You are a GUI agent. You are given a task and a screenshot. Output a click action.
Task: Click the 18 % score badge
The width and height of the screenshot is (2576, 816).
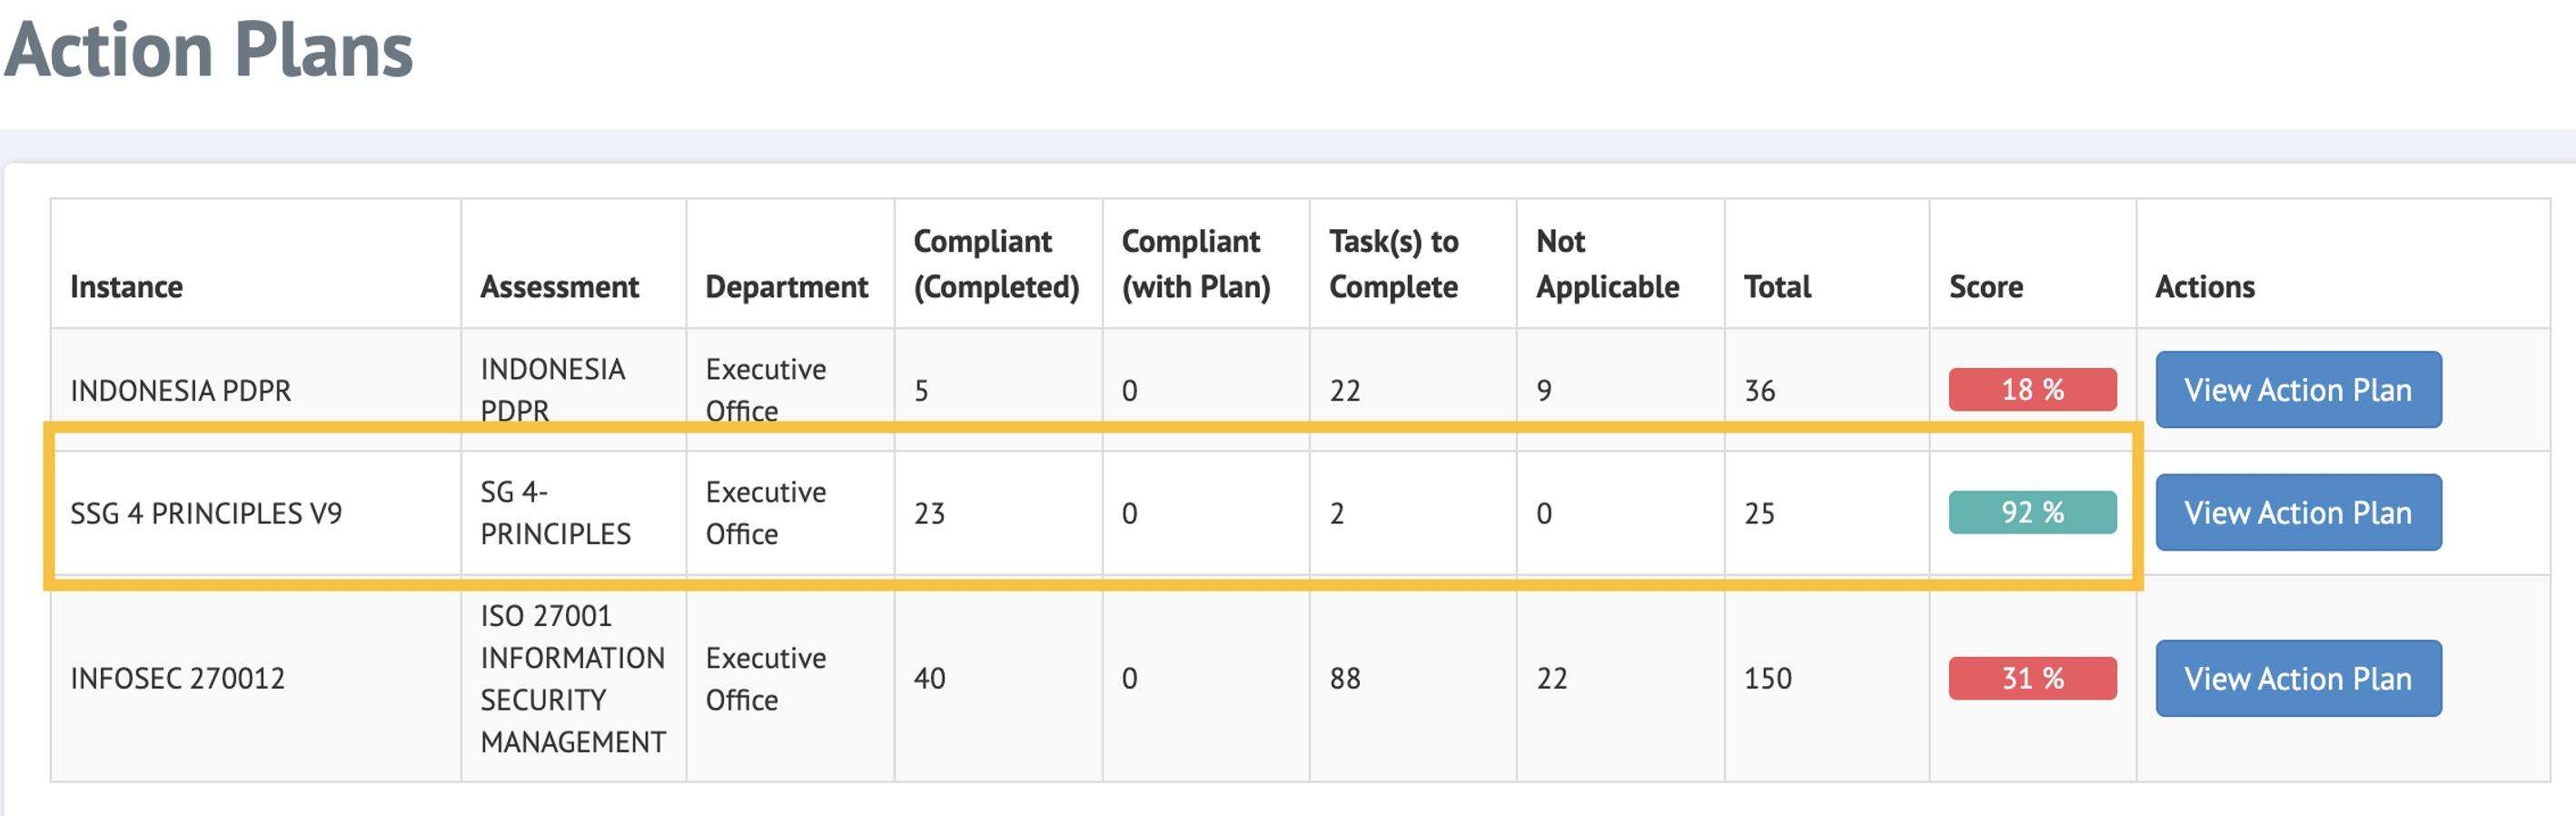click(2032, 390)
